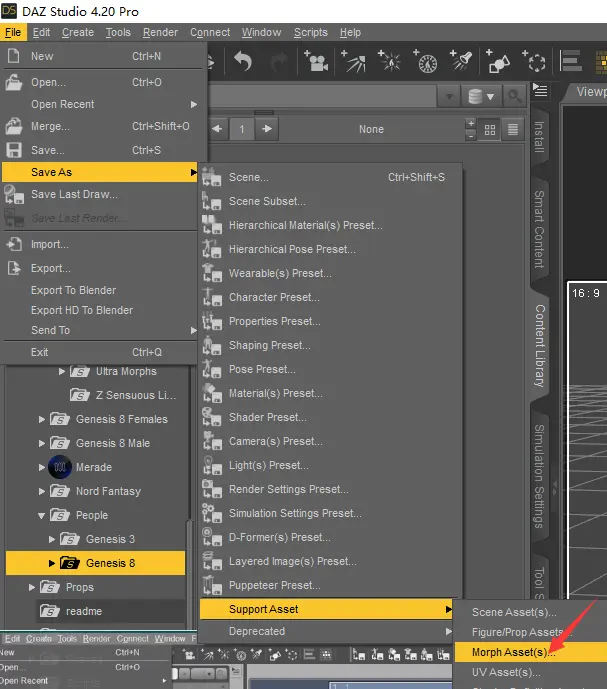Expand the Genesis 8 Females folder
This screenshot has height=689, width=607.
41,420
